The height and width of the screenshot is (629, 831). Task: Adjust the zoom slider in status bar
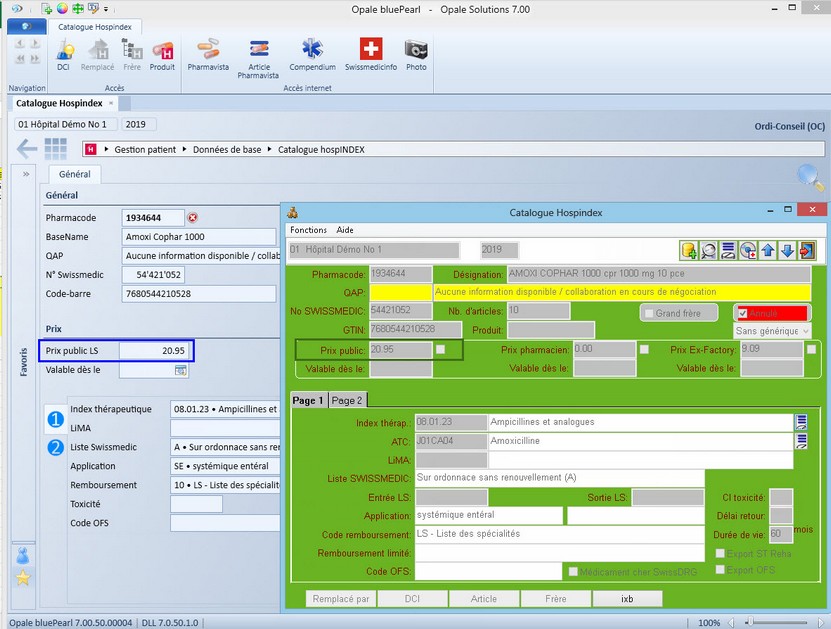tap(749, 622)
